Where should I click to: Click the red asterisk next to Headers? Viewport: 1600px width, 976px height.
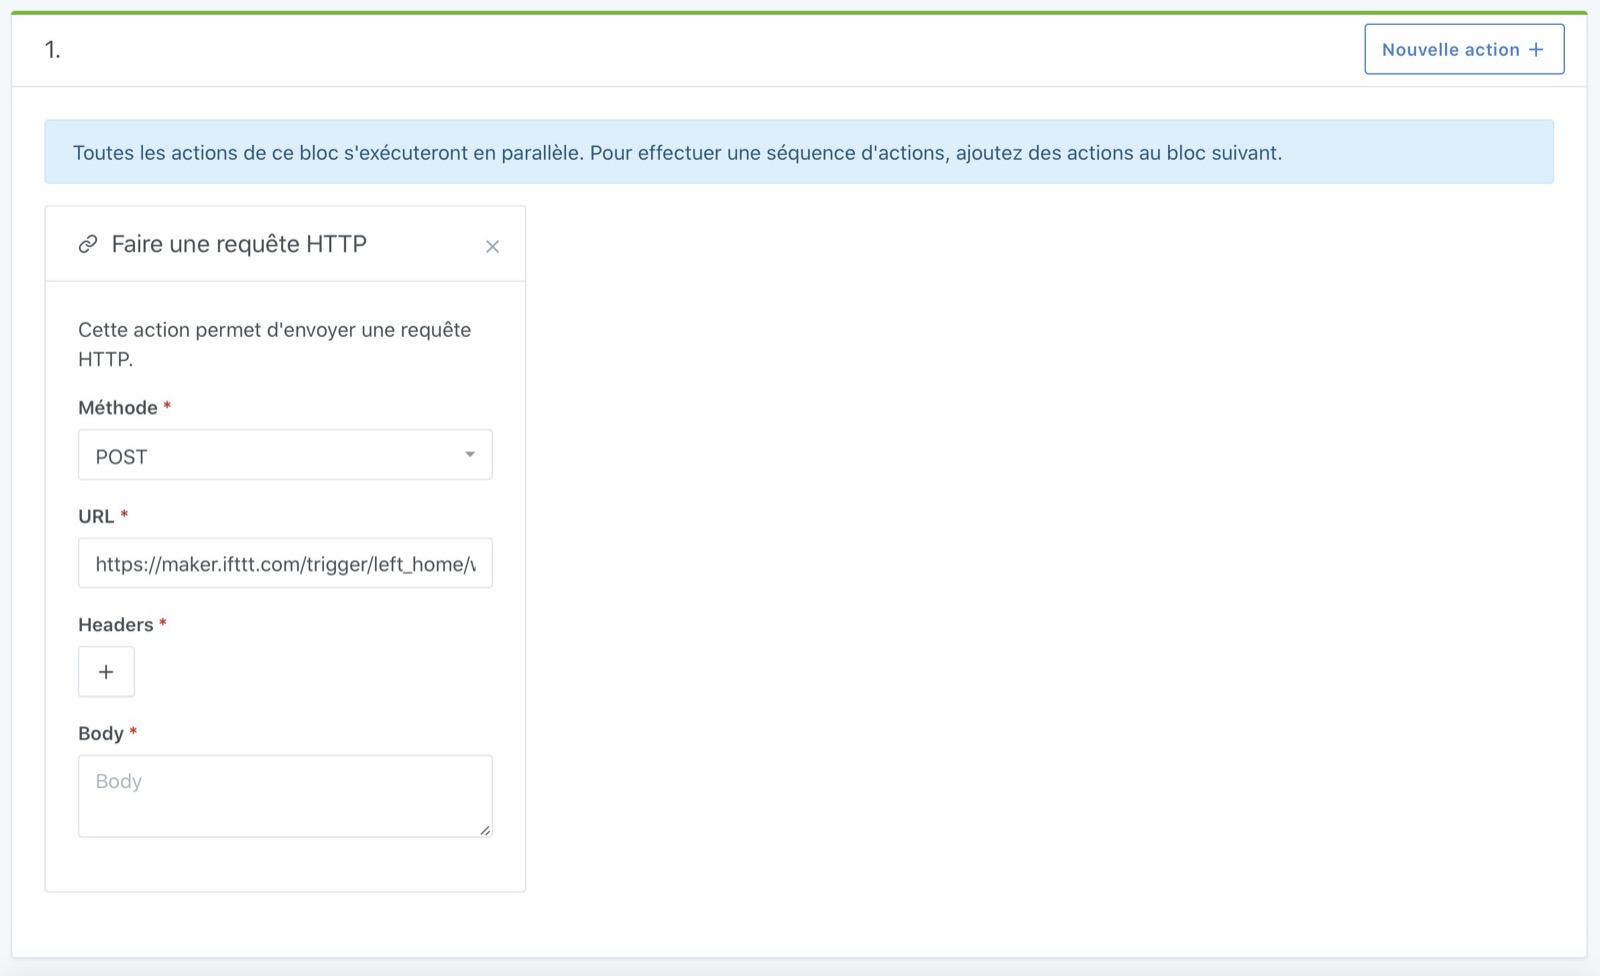coord(163,623)
